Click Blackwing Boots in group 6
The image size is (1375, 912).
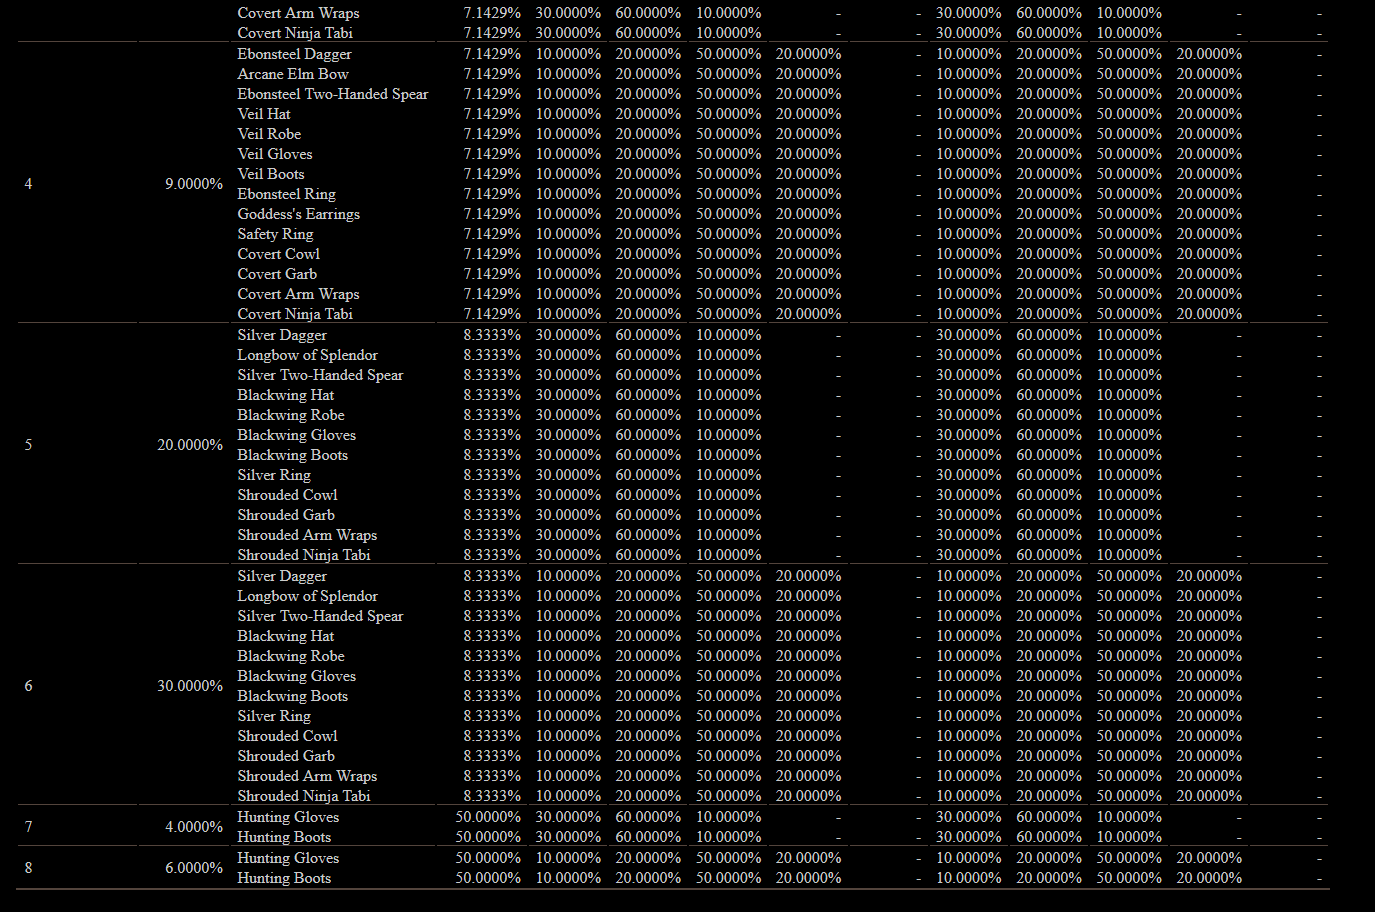[x=293, y=696]
